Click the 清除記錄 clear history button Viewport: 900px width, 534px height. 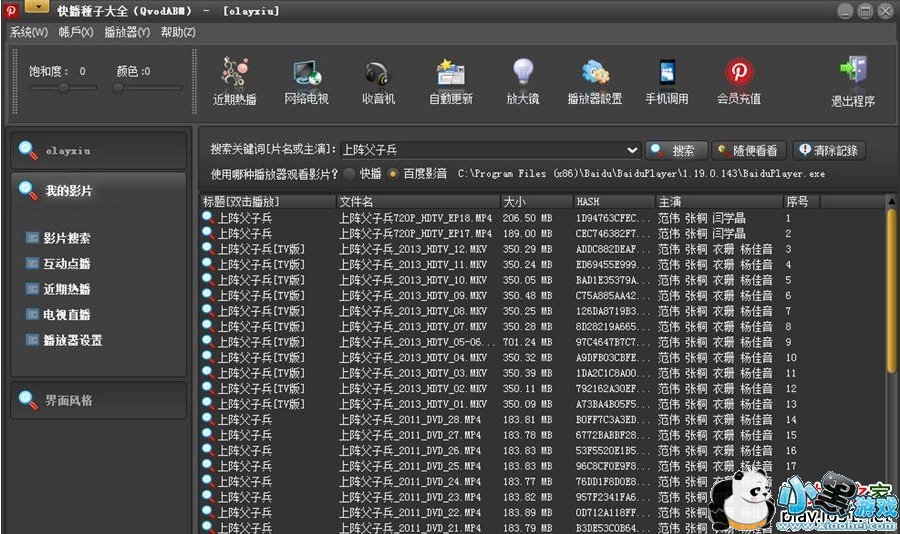[829, 150]
